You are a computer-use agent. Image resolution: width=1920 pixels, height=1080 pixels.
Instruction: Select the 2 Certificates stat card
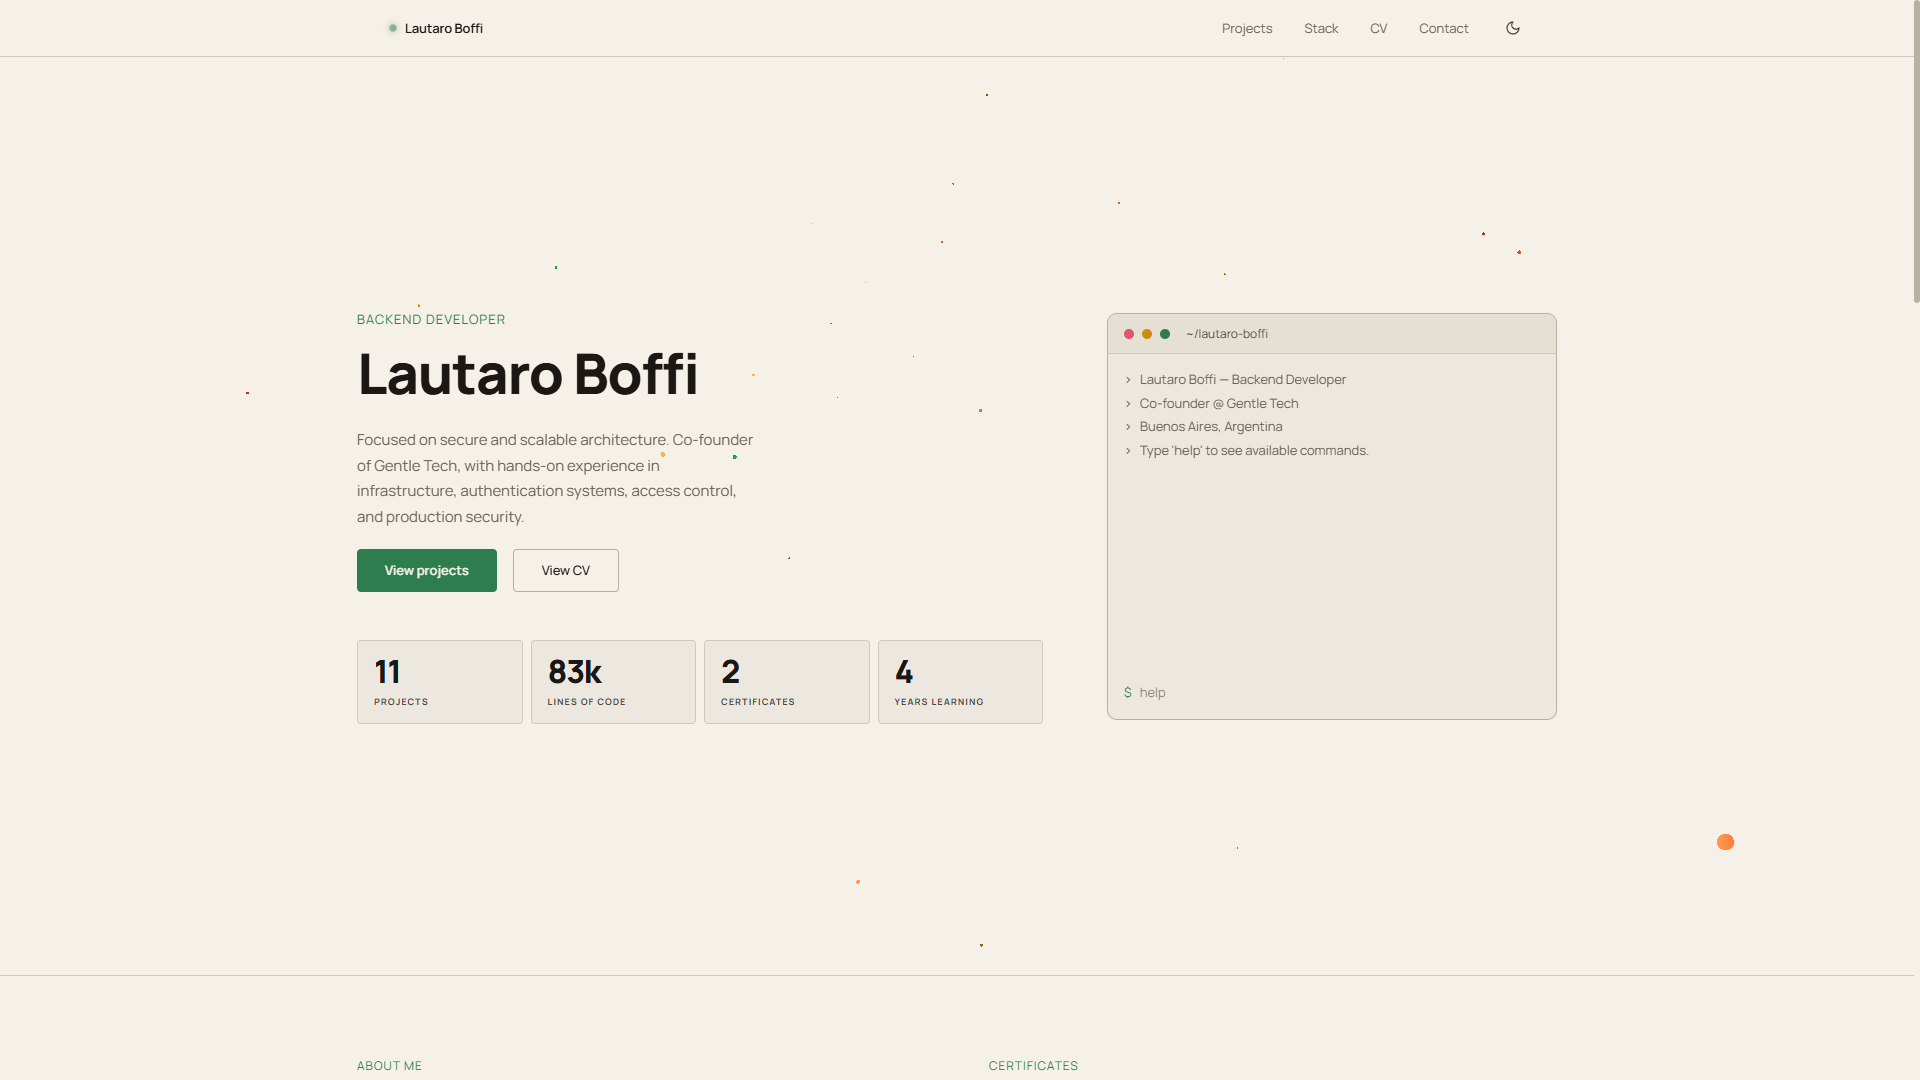787,682
